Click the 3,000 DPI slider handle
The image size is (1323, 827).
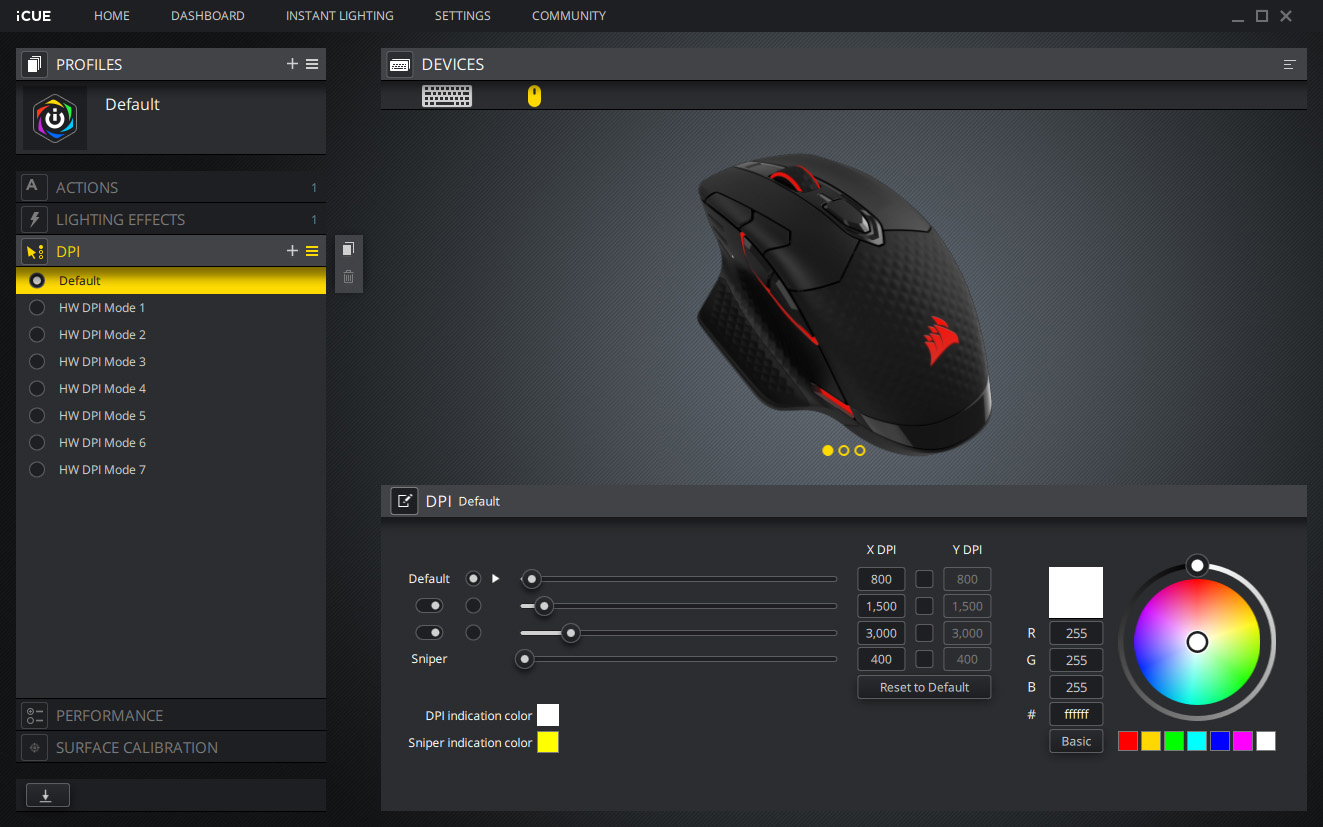point(570,632)
